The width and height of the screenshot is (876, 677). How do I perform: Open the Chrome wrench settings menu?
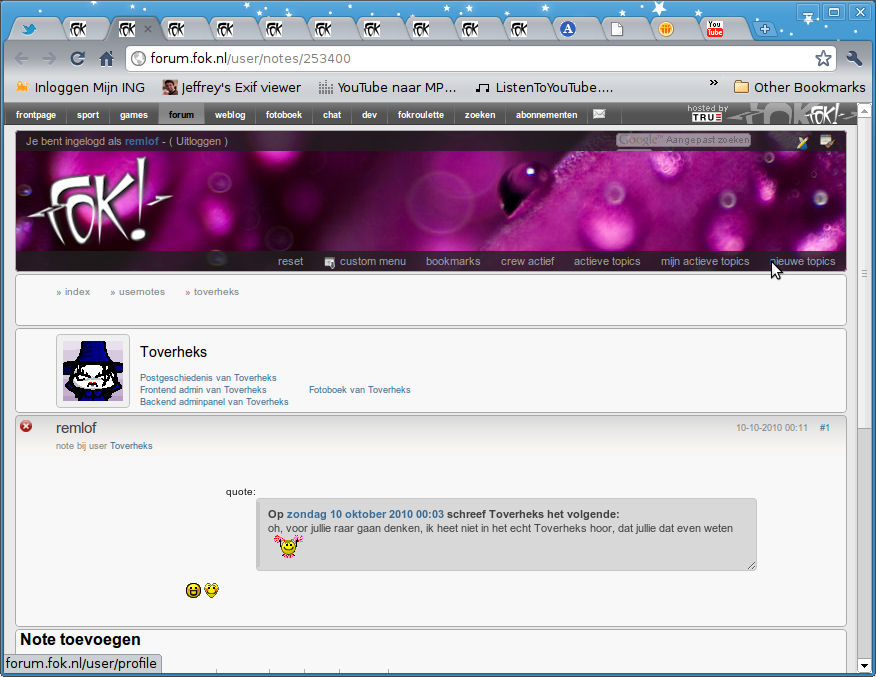click(x=854, y=58)
